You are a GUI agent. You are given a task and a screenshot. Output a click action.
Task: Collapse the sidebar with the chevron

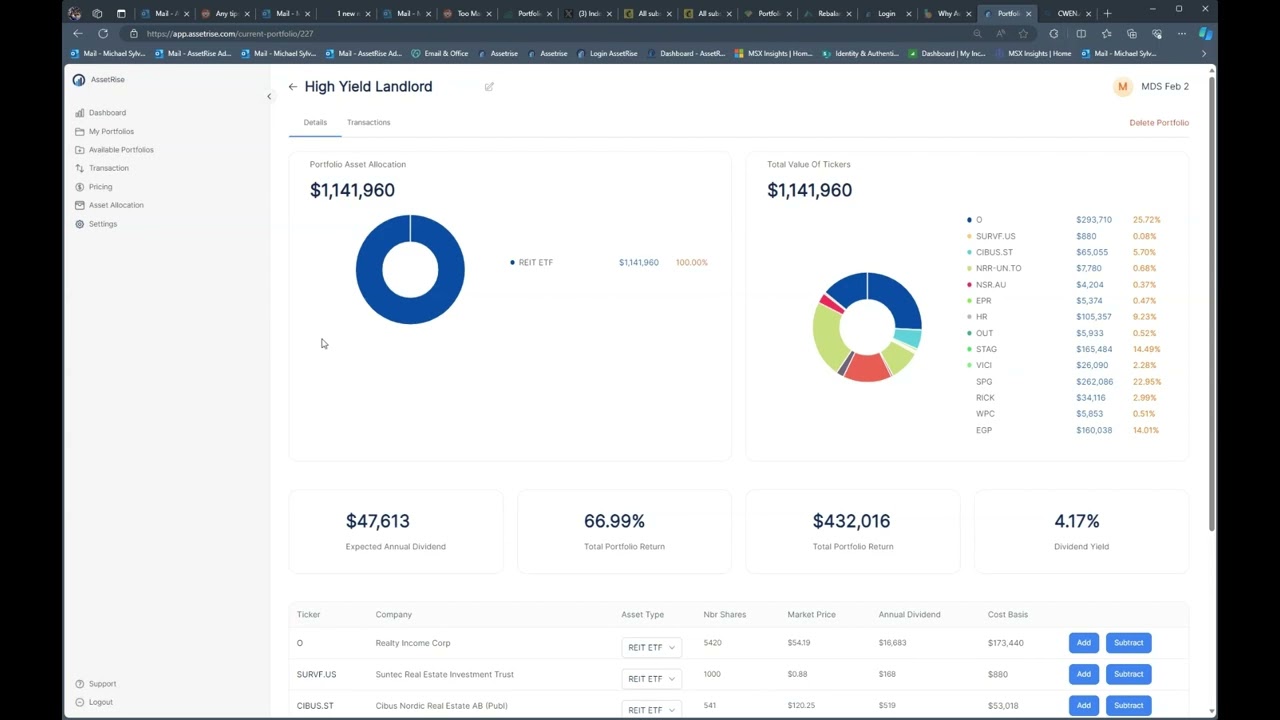pyautogui.click(x=269, y=96)
